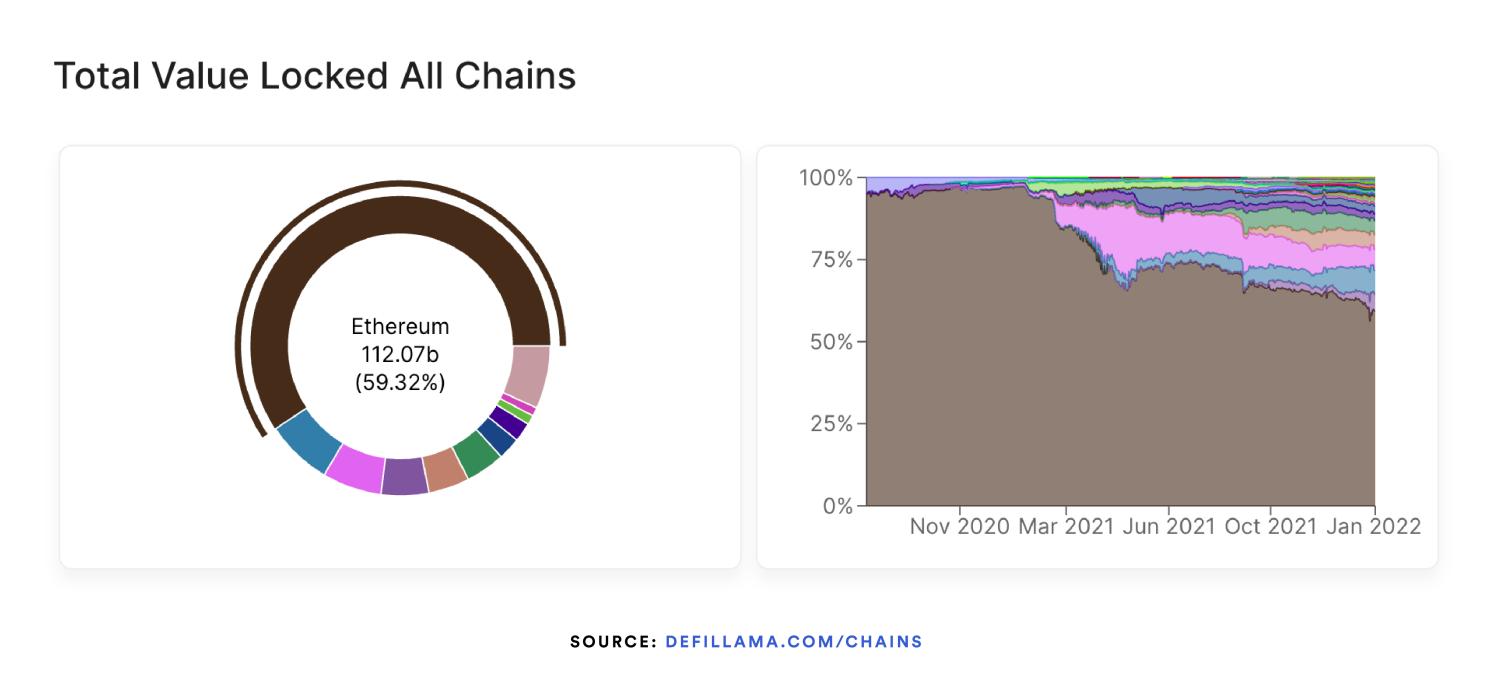The image size is (1494, 693).
Task: Click the Jan 2022 axis label
Action: pos(1375,526)
